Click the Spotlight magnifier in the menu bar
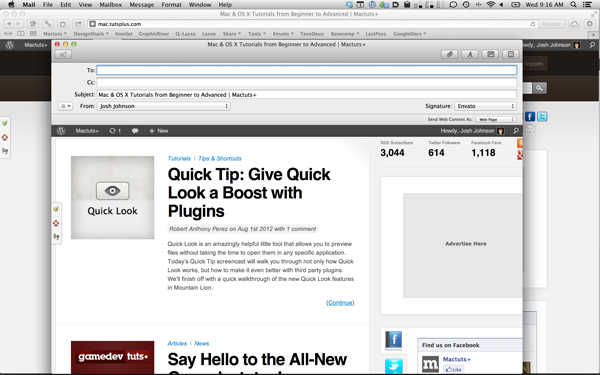 [573, 5]
